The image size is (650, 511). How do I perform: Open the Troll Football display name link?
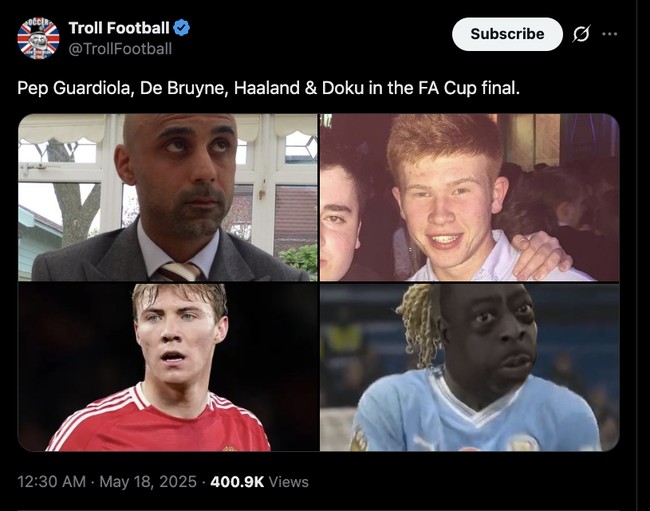[x=119, y=28]
